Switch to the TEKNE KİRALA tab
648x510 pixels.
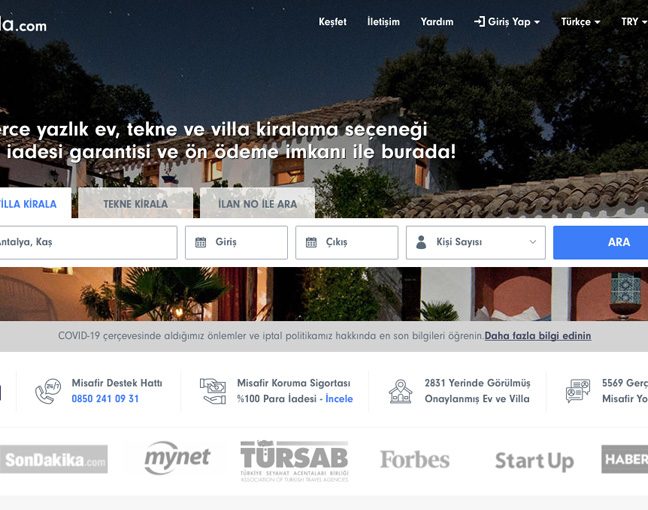136,203
